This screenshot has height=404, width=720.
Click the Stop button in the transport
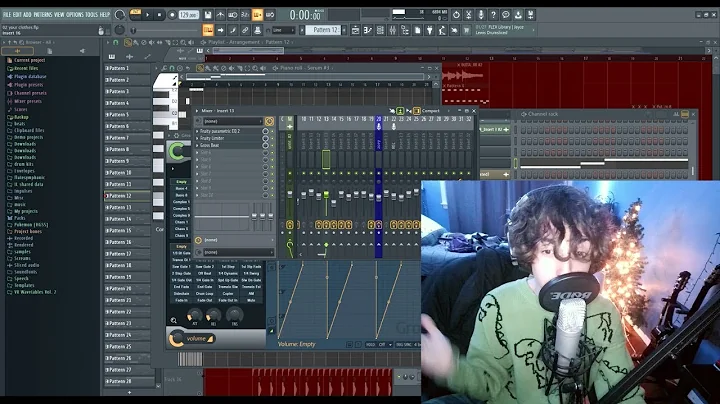159,15
